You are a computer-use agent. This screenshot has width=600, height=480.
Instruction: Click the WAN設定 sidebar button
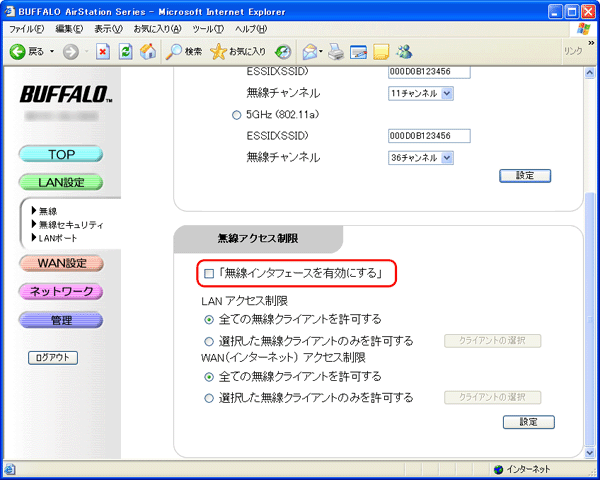tap(62, 263)
